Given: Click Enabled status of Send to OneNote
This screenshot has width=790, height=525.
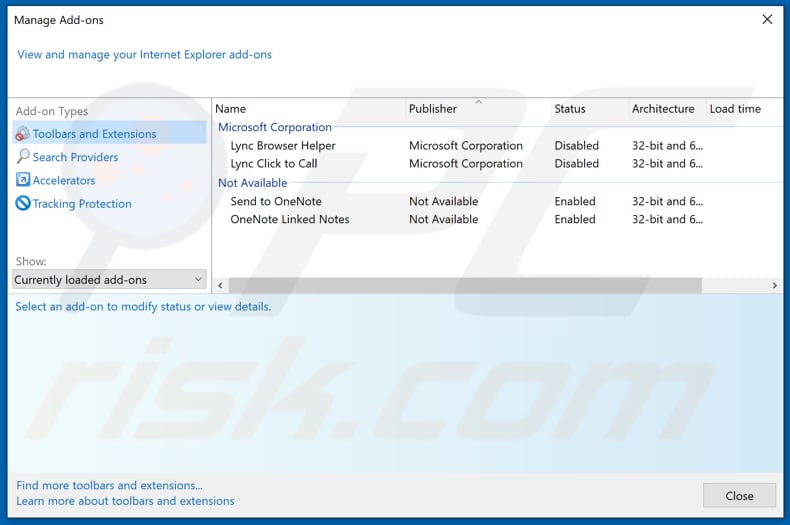Looking at the screenshot, I should pyautogui.click(x=575, y=201).
